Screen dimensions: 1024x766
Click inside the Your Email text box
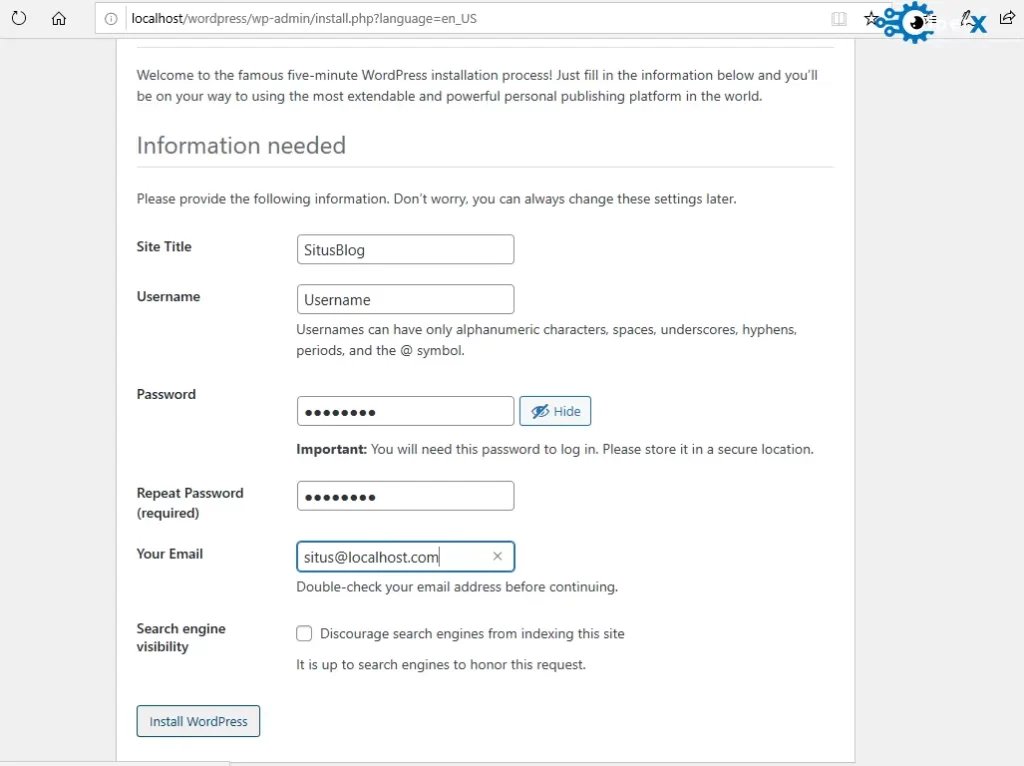[390, 557]
